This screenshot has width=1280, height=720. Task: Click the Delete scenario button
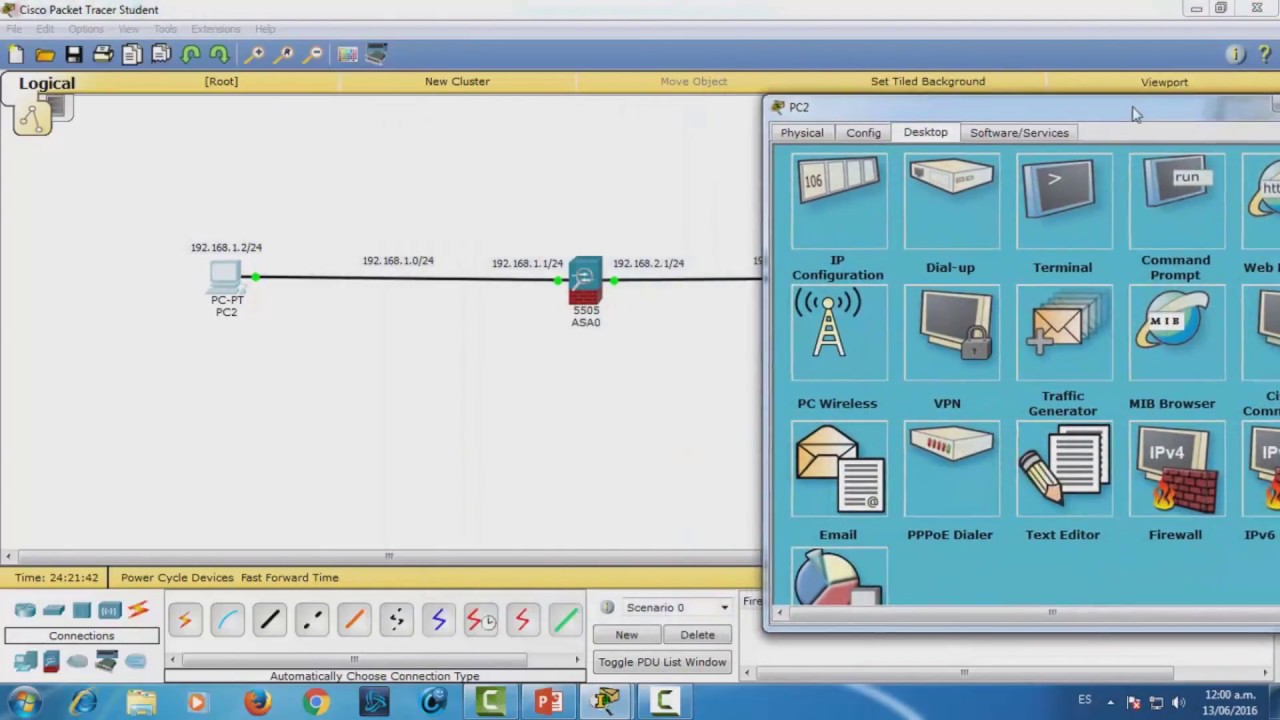[697, 635]
